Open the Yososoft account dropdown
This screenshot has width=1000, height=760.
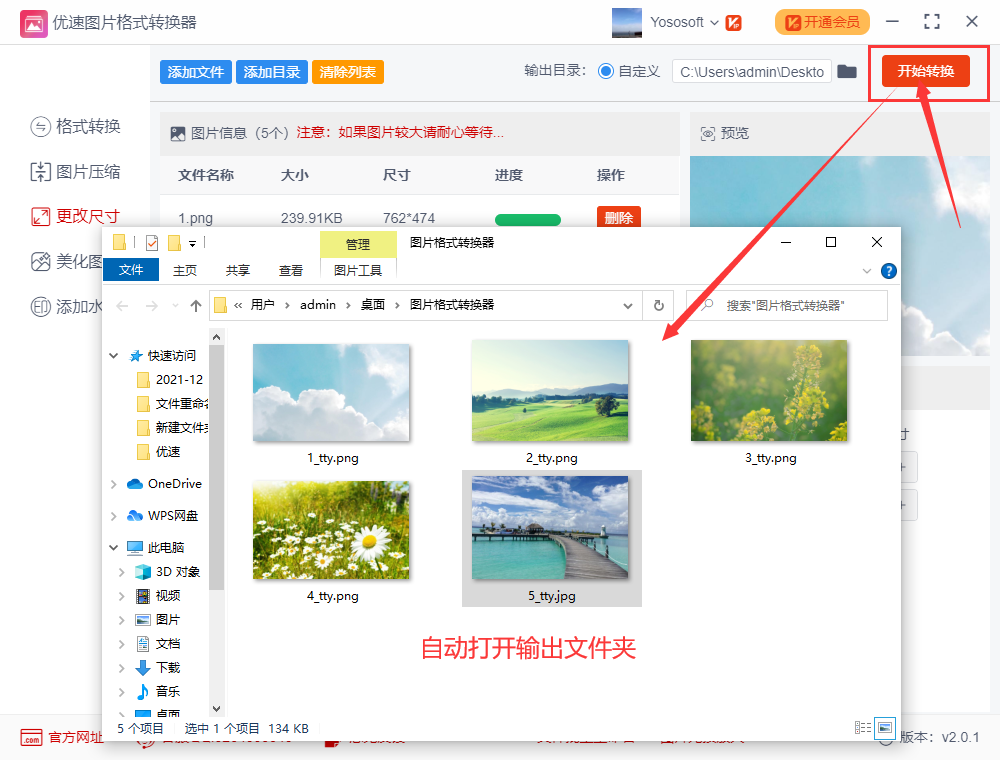[x=714, y=22]
